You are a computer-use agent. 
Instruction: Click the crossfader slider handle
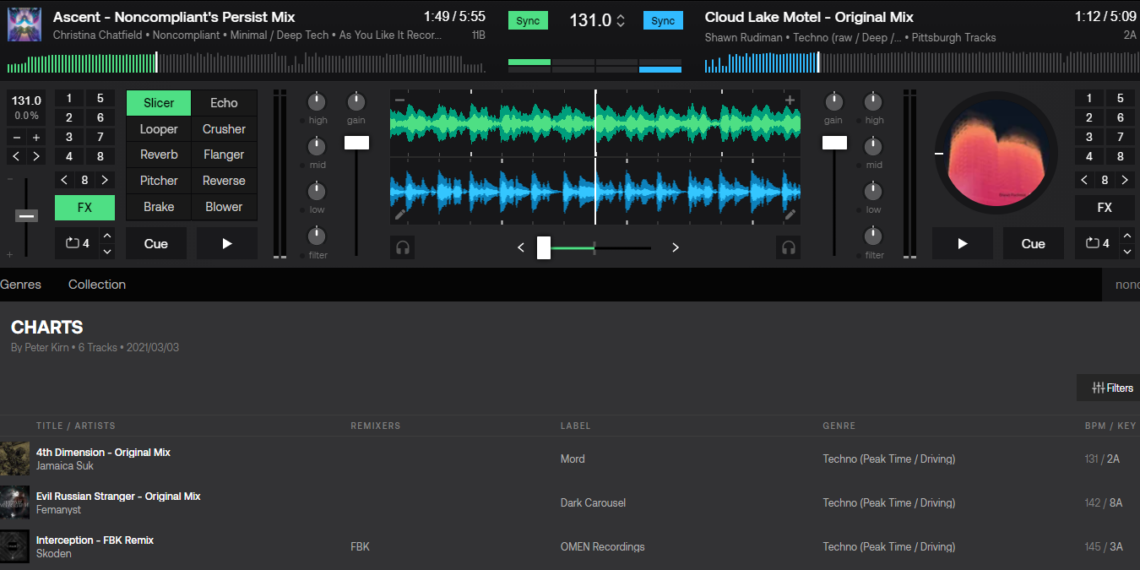click(x=543, y=248)
